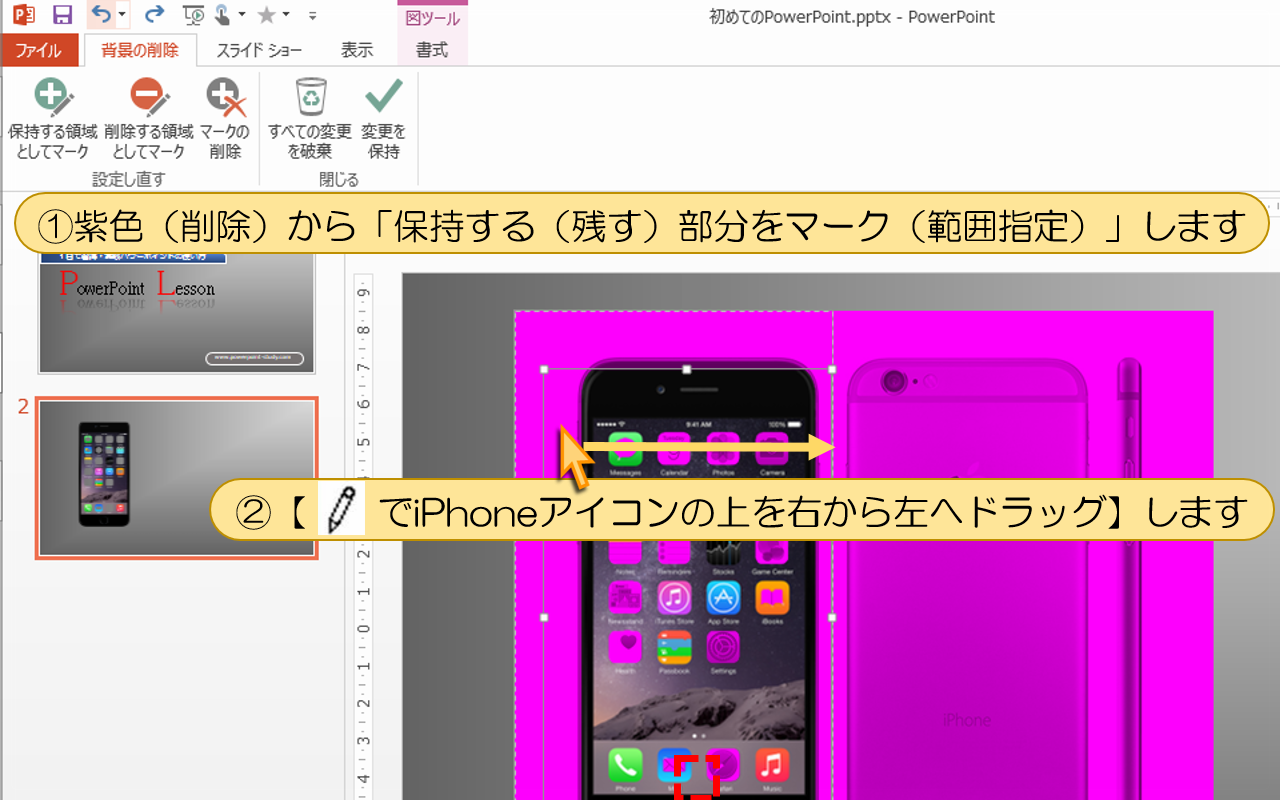Screen dimensions: 1280x800
Task: Click the vertical ruler beside the slide
Action: tap(364, 537)
